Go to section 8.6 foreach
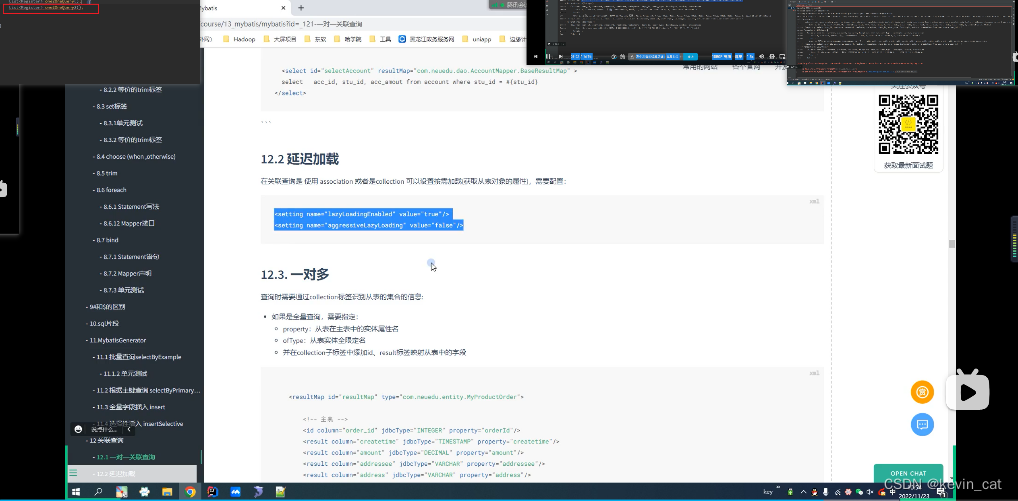 (x=110, y=190)
